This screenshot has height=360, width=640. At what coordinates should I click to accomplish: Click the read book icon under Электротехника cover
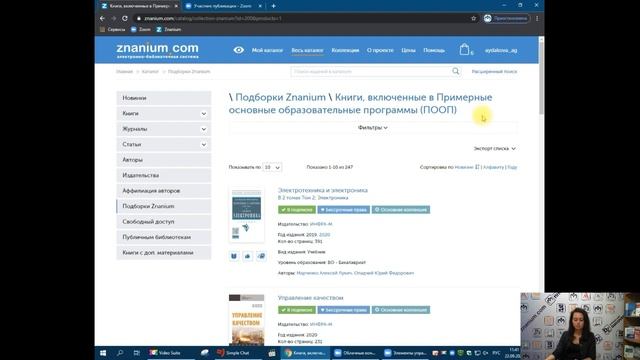tap(233, 256)
